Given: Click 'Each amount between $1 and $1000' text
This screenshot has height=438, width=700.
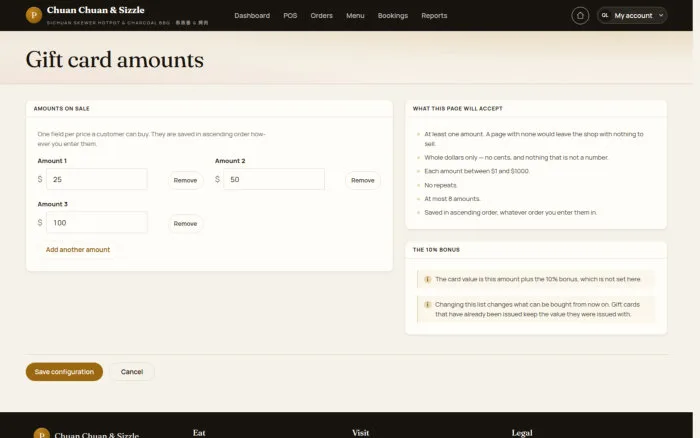Looking at the screenshot, I should pyautogui.click(x=476, y=171).
